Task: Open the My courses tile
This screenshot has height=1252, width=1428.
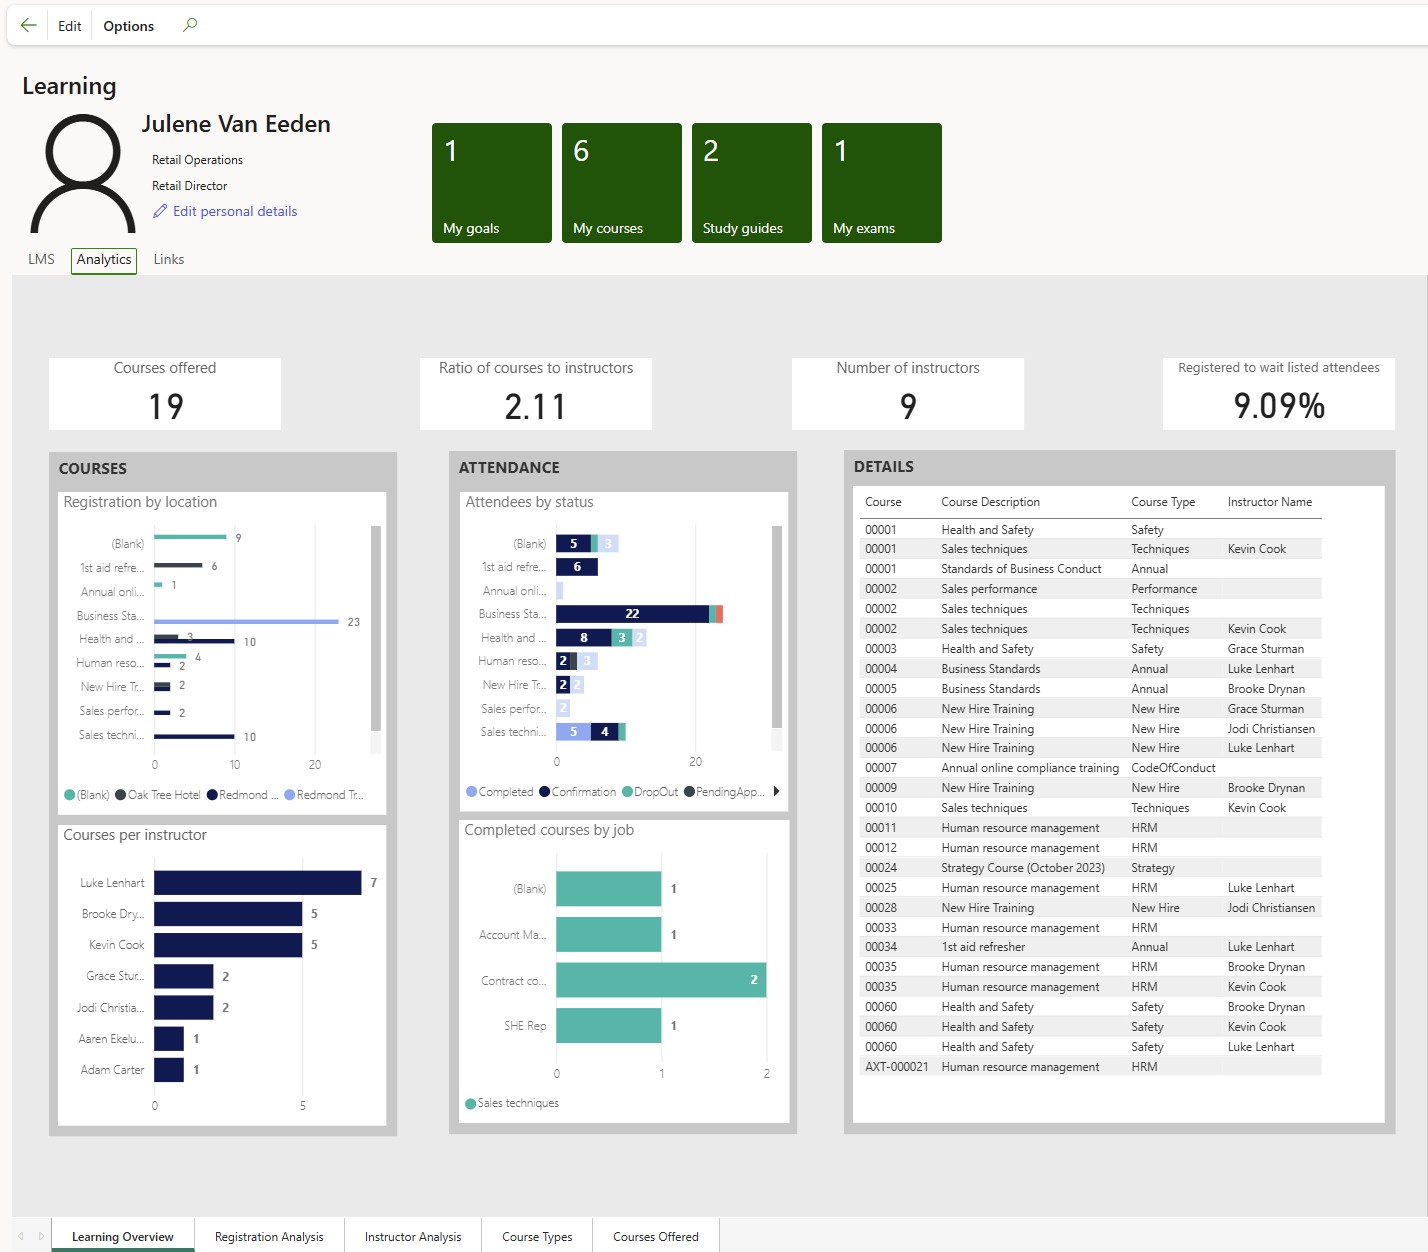Action: pos(621,183)
